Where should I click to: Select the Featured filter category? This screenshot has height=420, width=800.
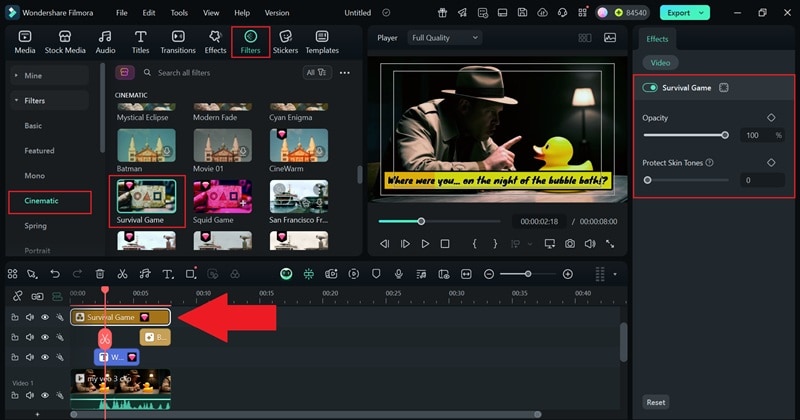(x=39, y=151)
